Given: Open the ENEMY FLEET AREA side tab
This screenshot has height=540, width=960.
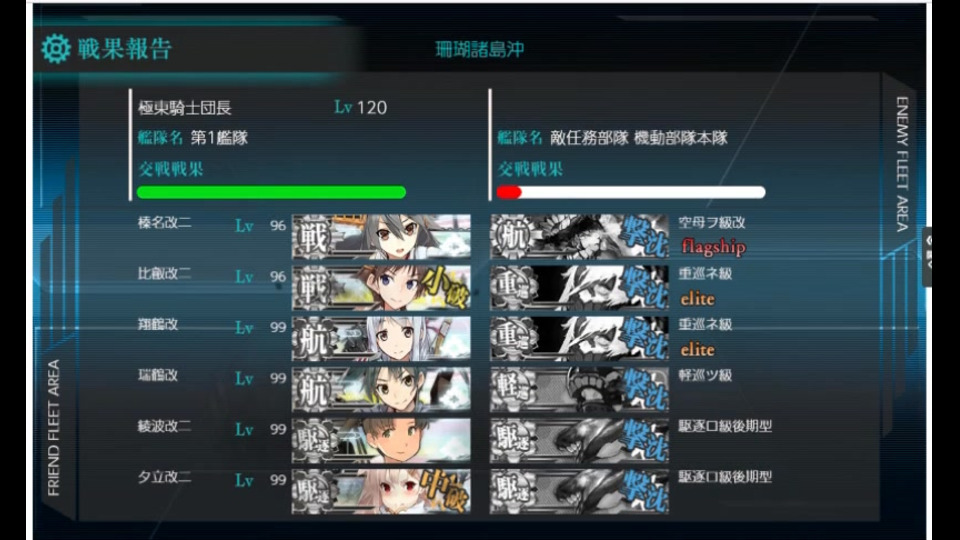Looking at the screenshot, I should click(x=902, y=163).
